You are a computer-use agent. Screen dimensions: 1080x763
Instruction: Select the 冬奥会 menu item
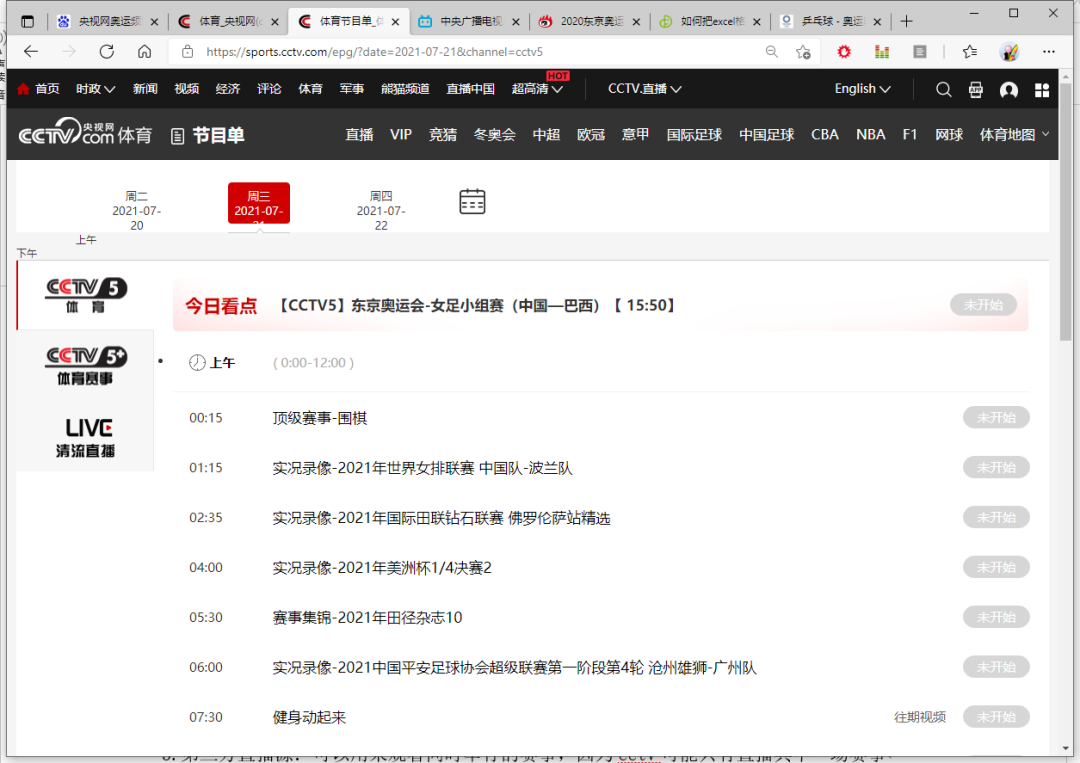click(x=494, y=134)
